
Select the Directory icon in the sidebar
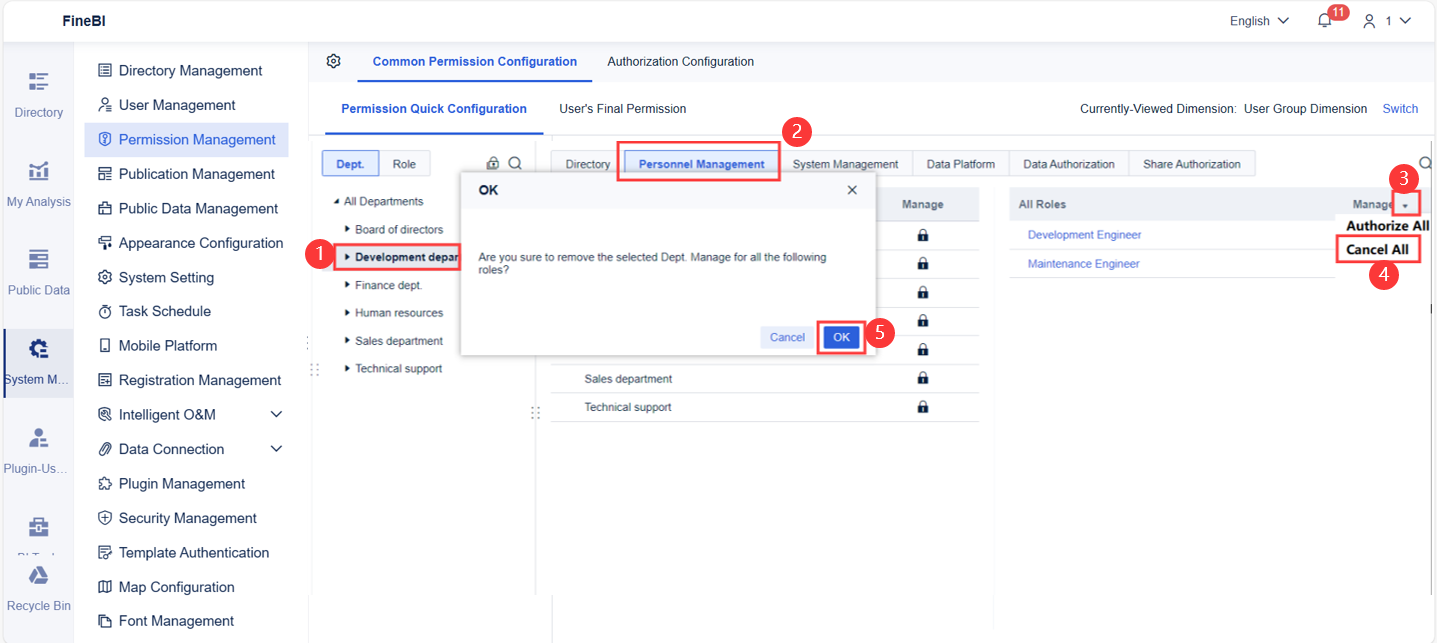[x=38, y=93]
